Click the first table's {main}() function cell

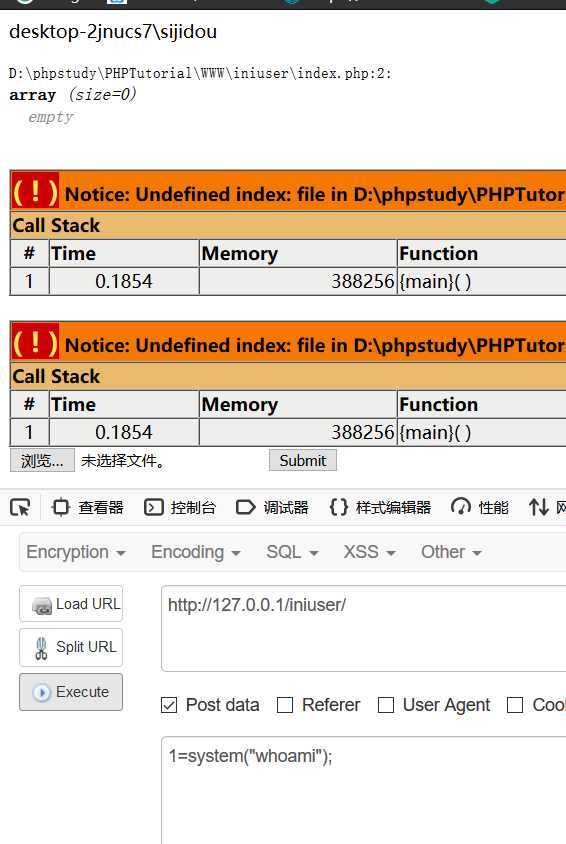tap(482, 281)
